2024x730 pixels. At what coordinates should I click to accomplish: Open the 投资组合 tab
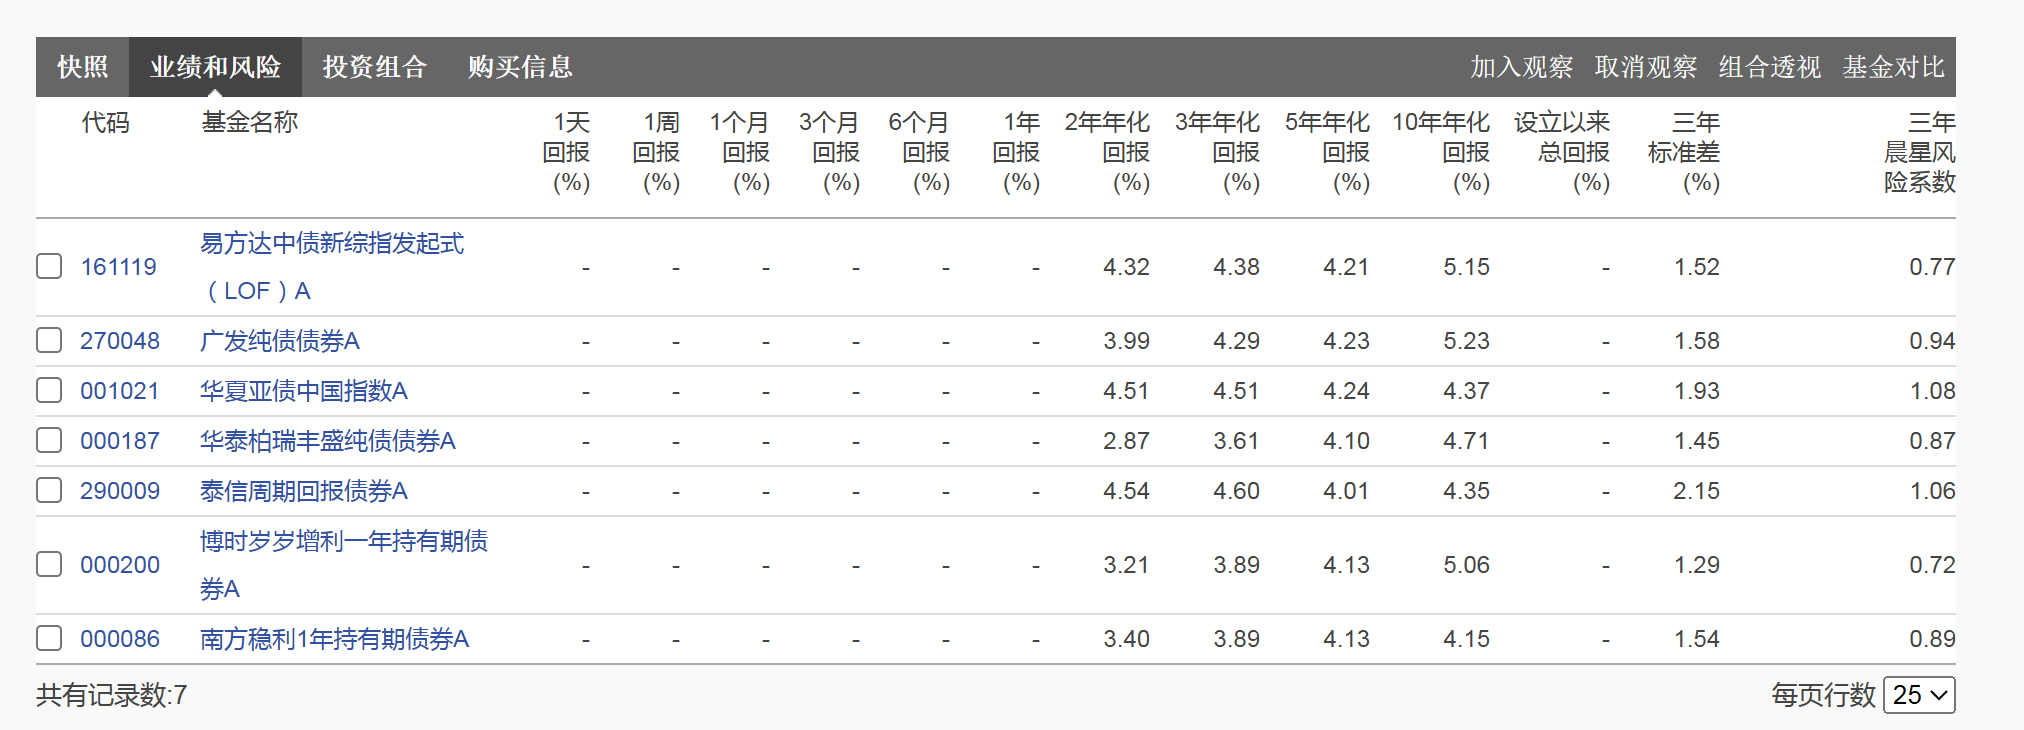pos(374,67)
